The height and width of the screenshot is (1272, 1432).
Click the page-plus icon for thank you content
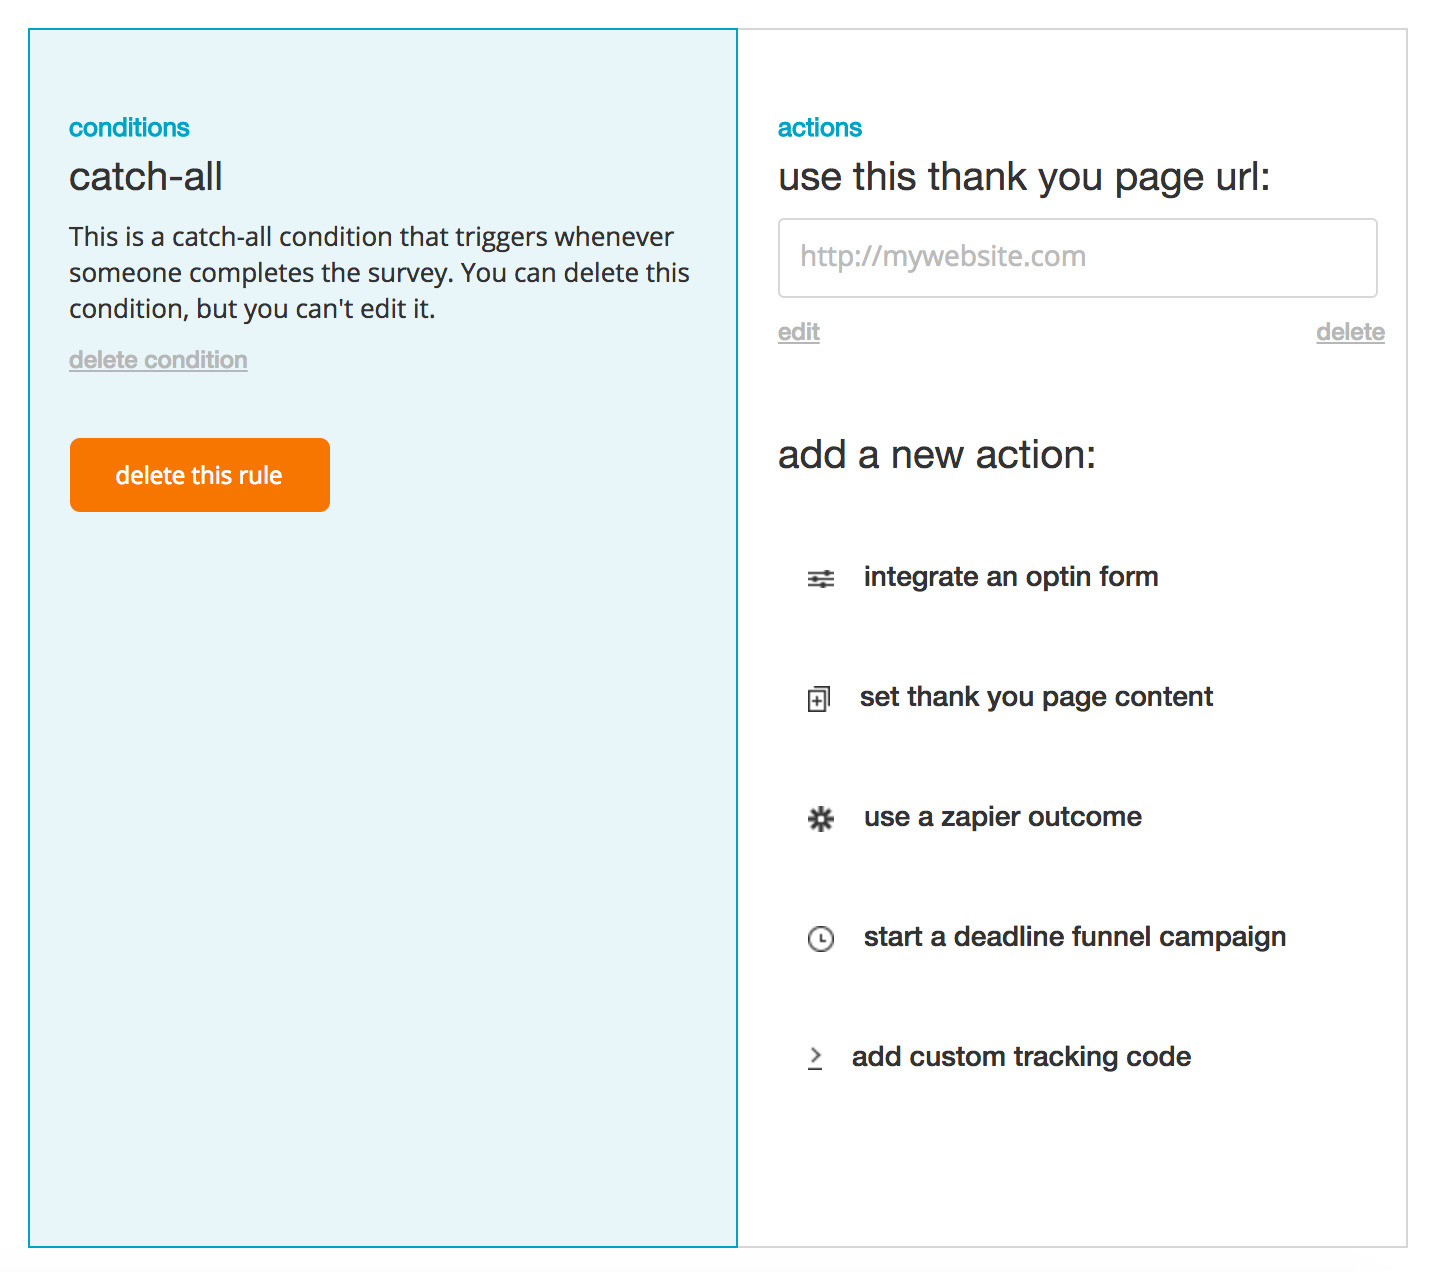click(819, 699)
